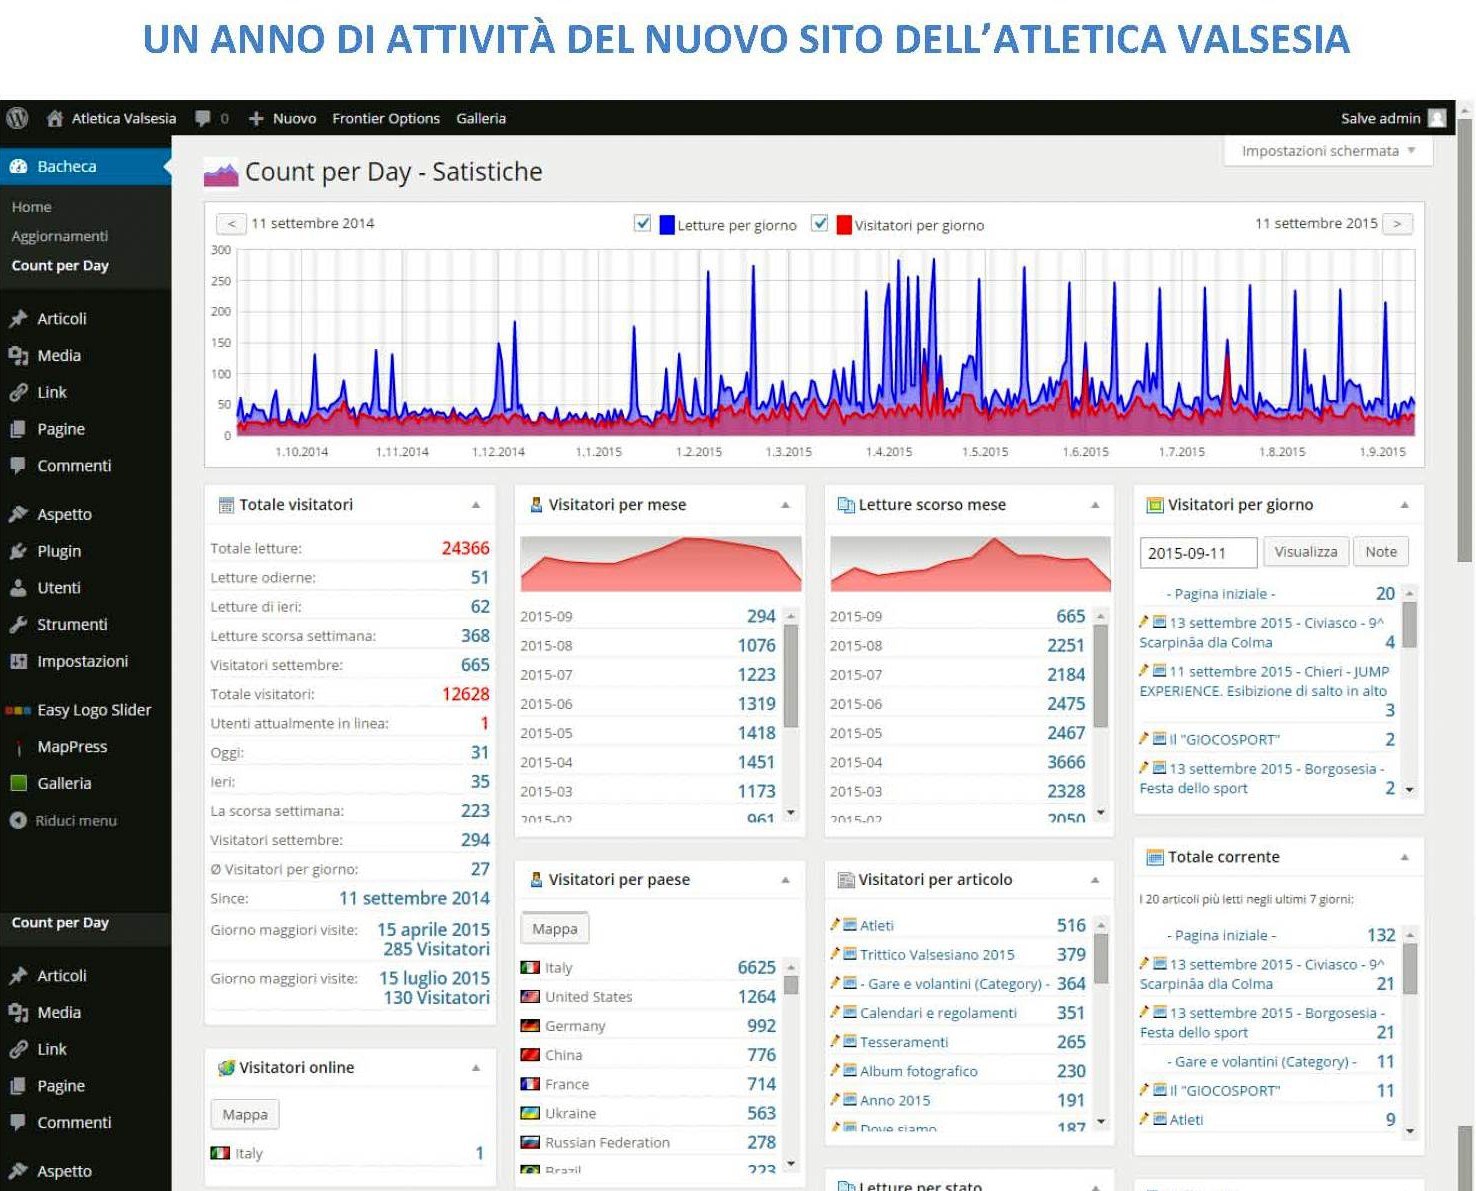Toggle the Visitatori per giorno checkbox
The height and width of the screenshot is (1191, 1476).
[820, 223]
